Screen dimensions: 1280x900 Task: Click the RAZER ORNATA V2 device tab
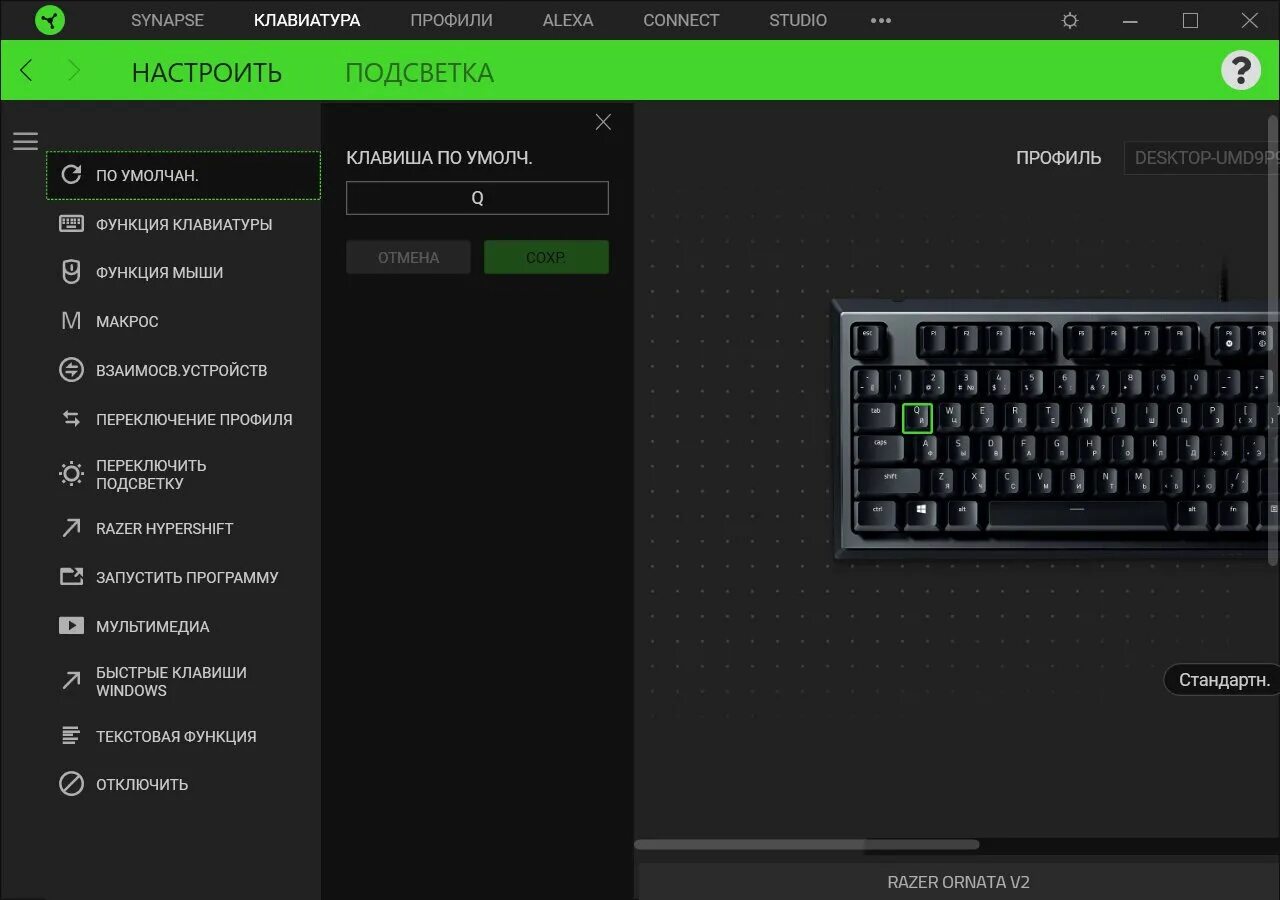(x=958, y=882)
